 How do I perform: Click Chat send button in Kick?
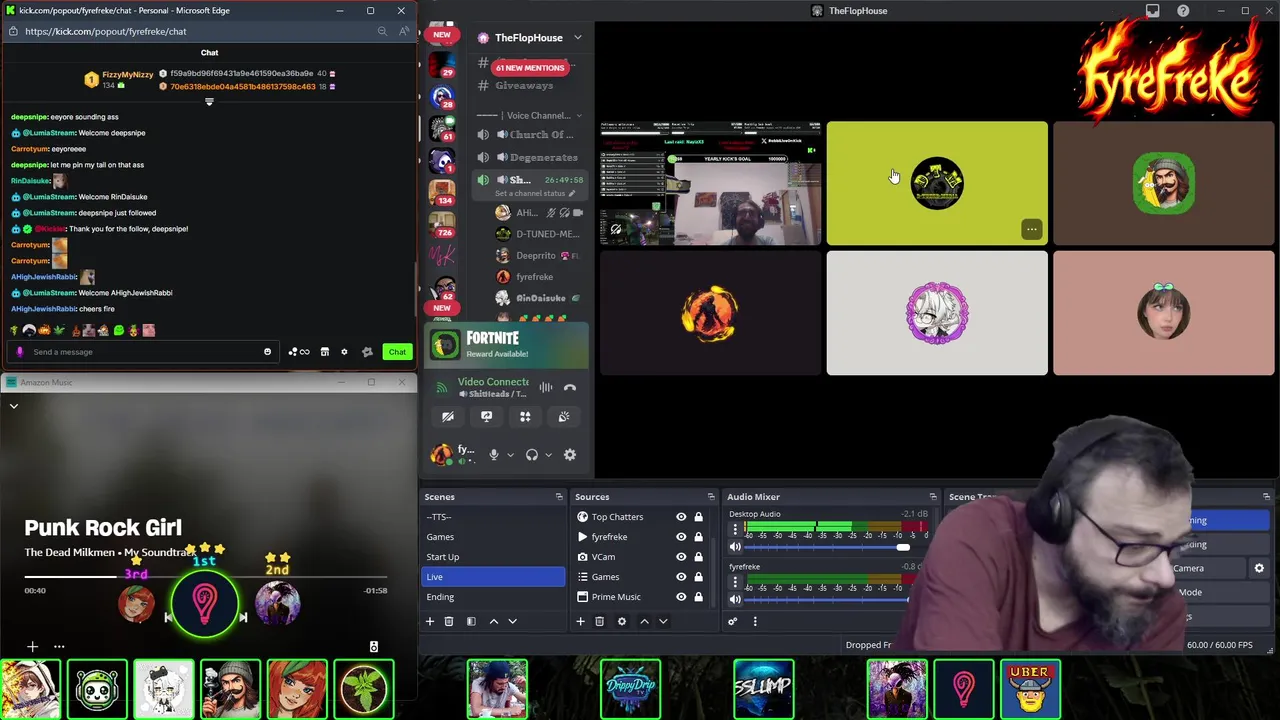[x=397, y=352]
